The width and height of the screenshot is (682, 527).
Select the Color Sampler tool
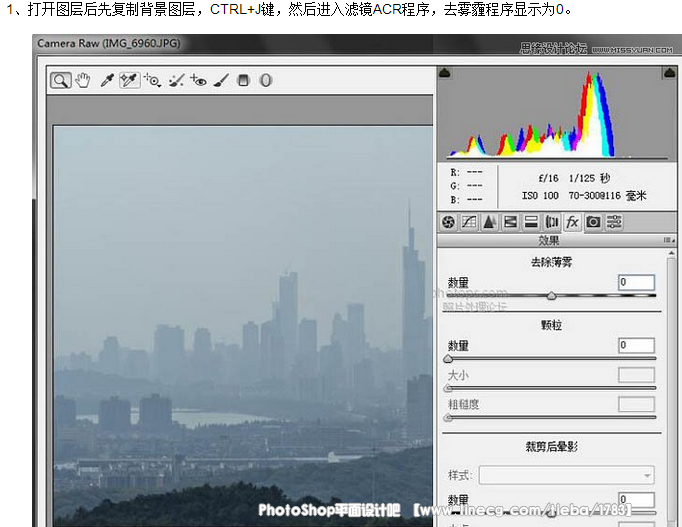tap(129, 80)
